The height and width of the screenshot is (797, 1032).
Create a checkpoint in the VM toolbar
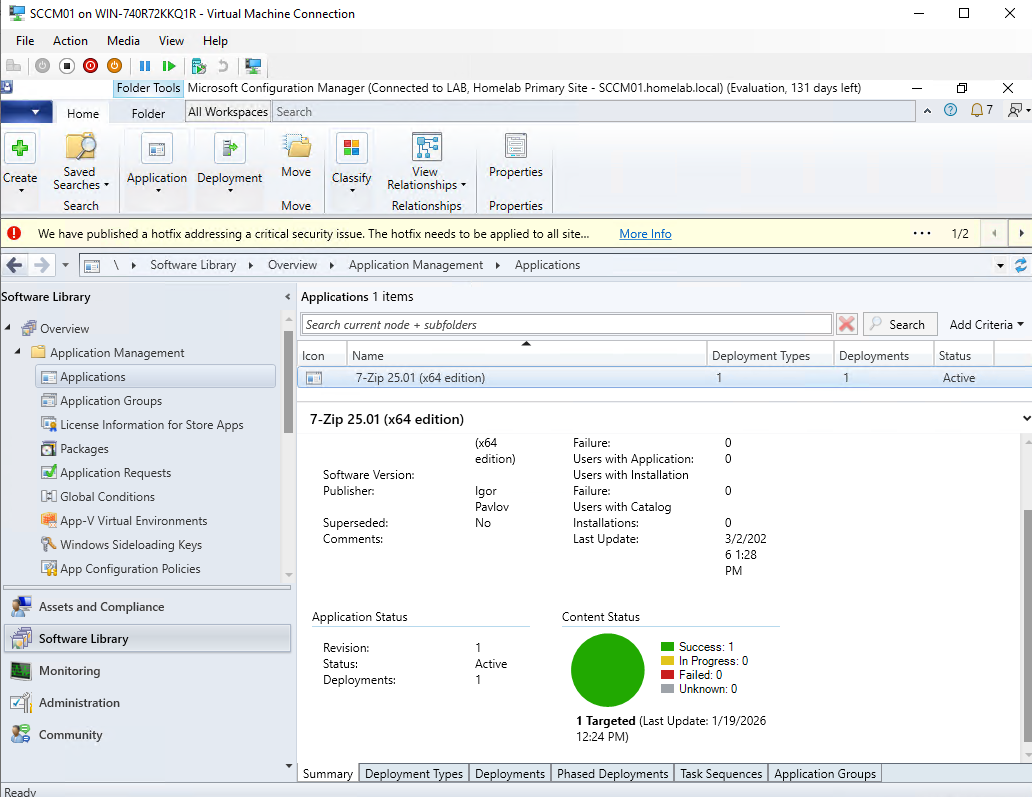pos(196,66)
